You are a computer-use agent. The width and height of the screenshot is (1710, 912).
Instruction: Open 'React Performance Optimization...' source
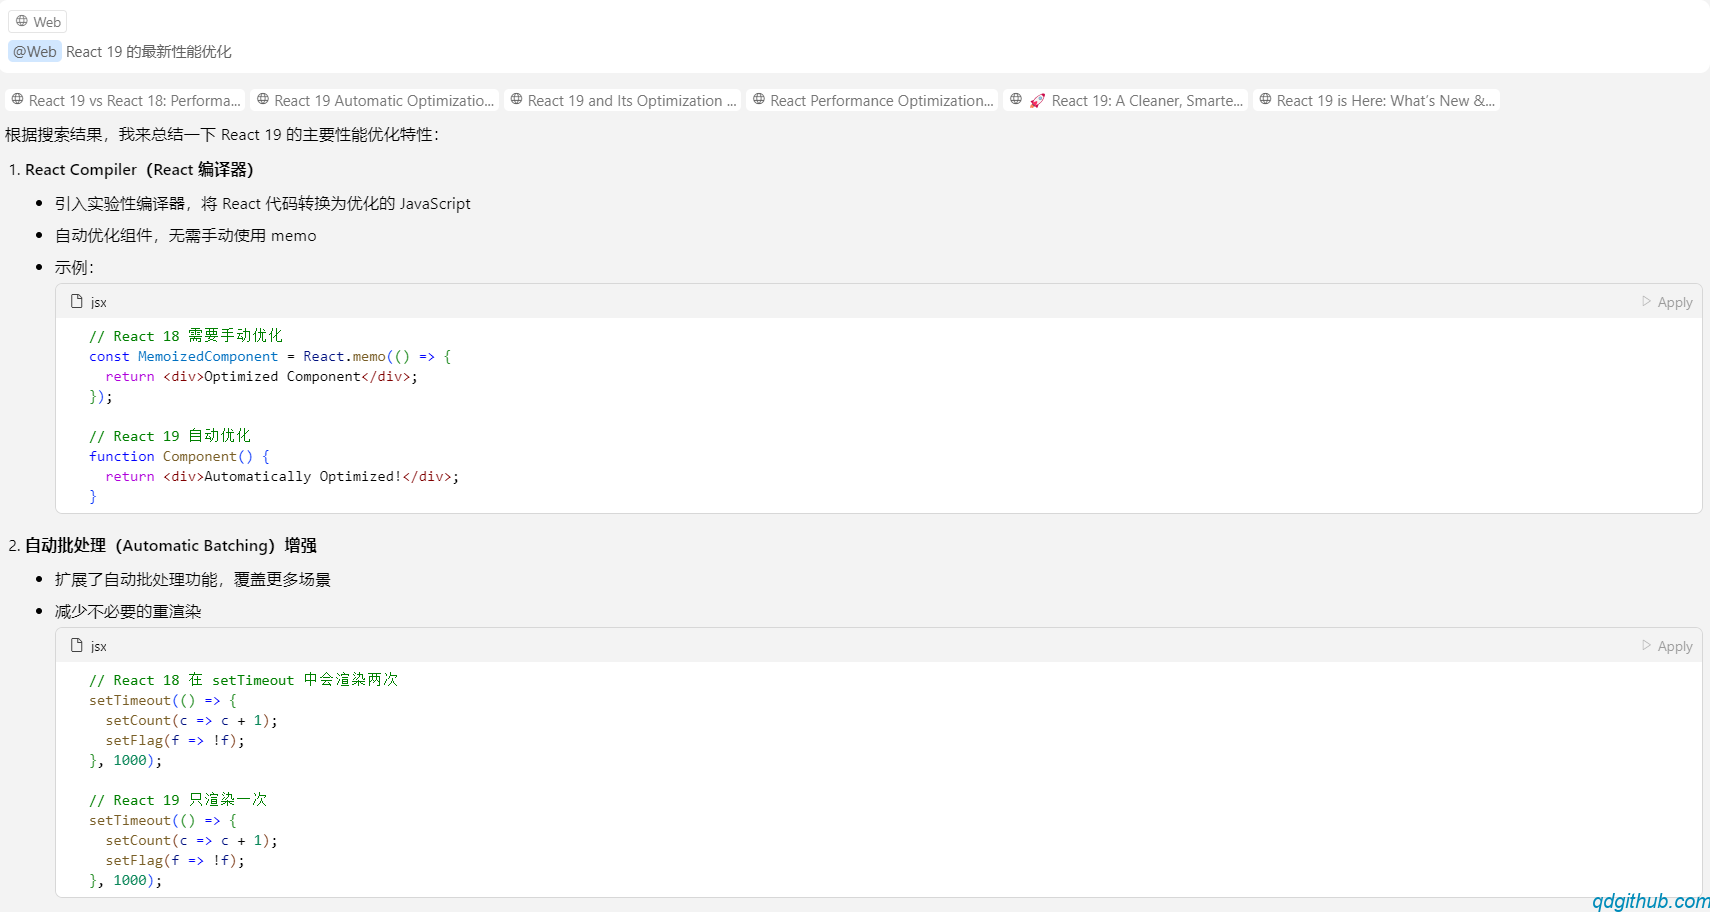873,100
